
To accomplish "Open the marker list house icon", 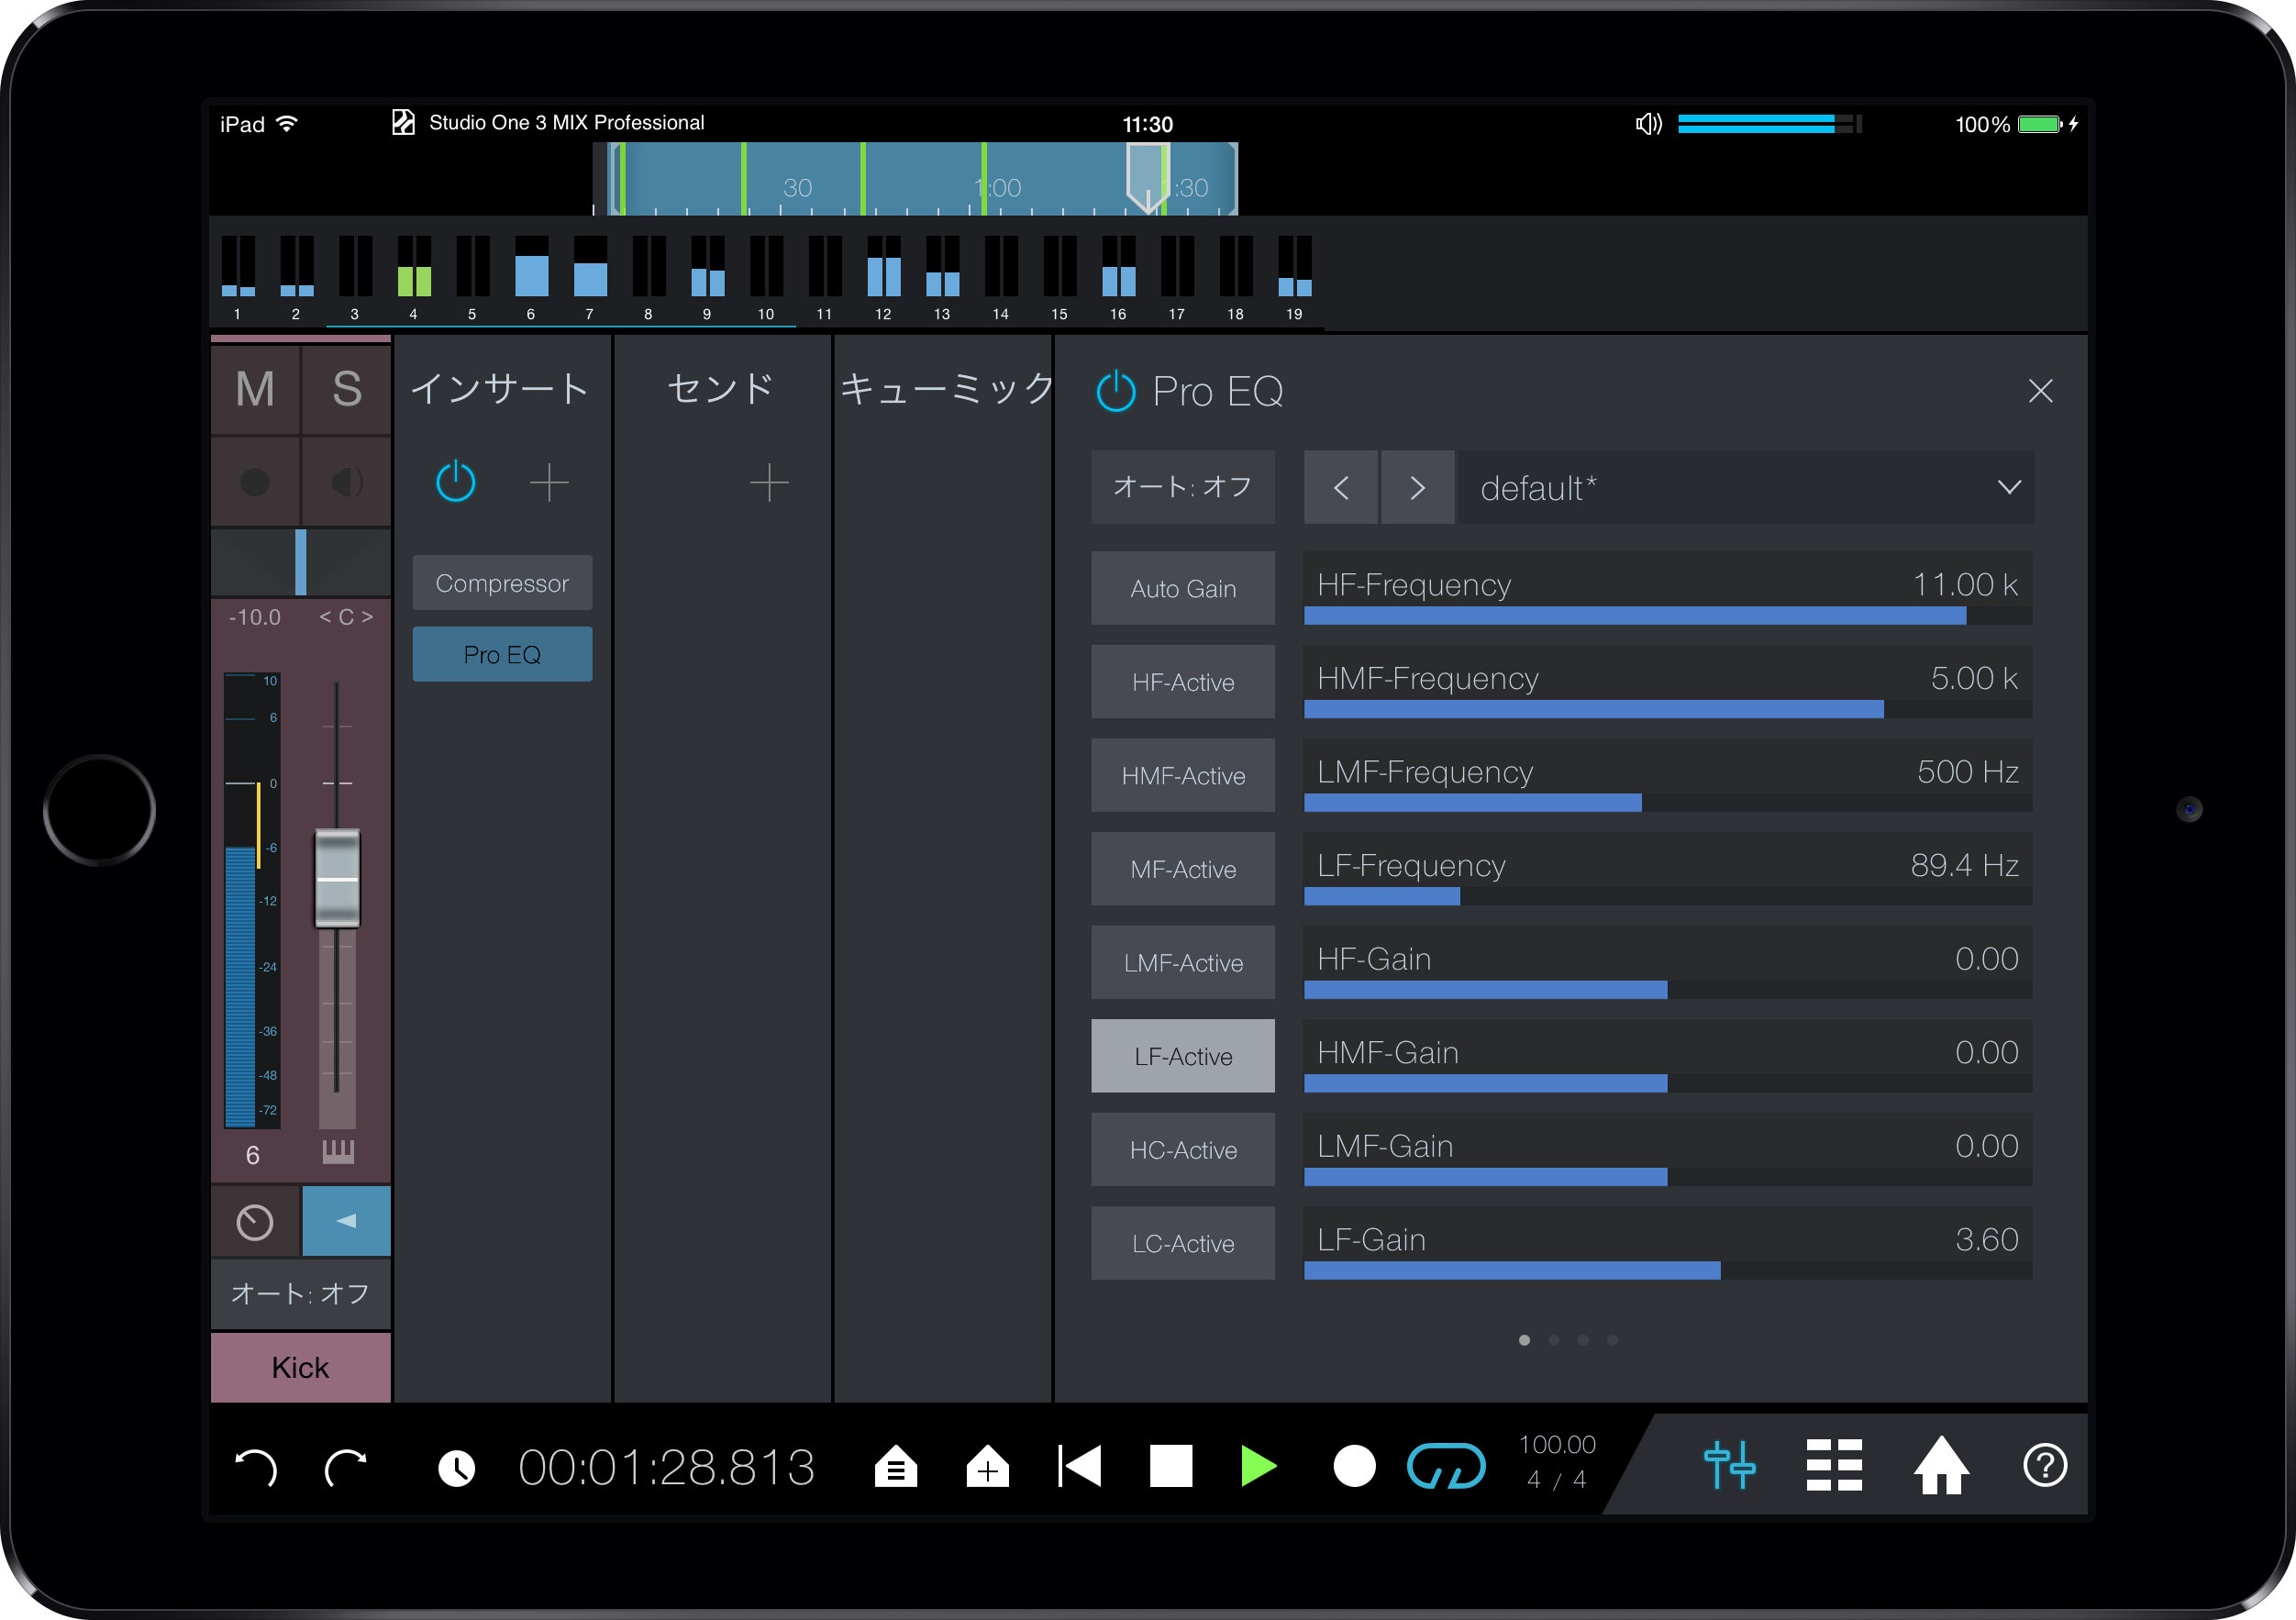I will click(896, 1467).
